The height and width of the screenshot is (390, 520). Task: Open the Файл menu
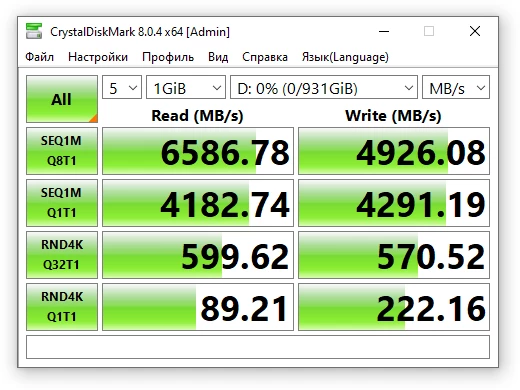39,57
